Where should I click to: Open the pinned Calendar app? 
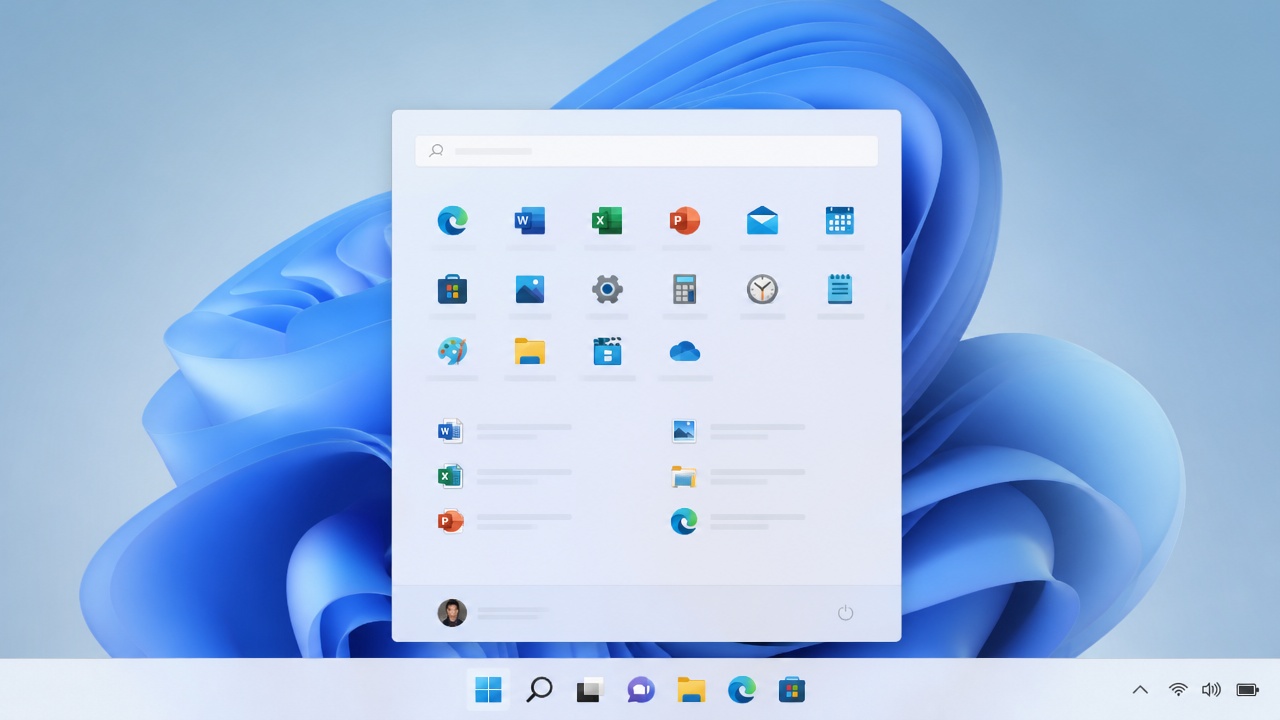(x=840, y=220)
